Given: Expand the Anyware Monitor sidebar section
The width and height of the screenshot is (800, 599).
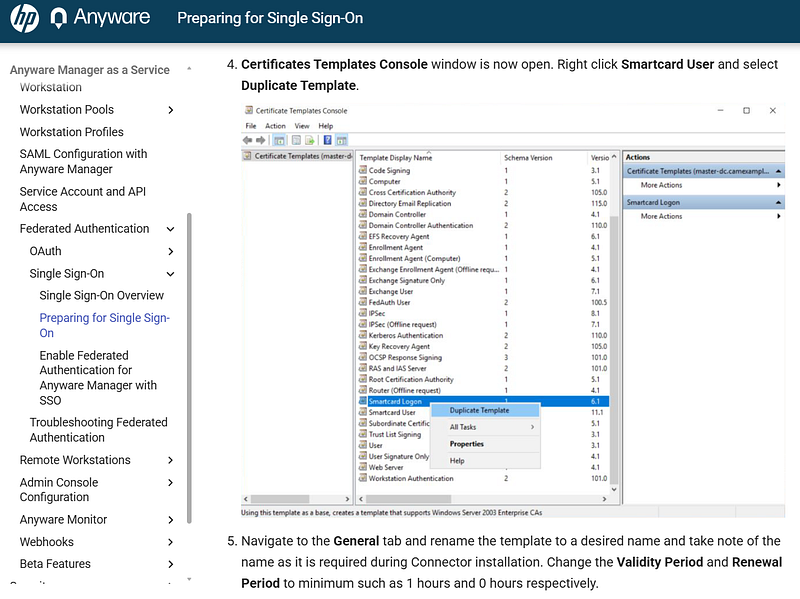Looking at the screenshot, I should coord(171,520).
